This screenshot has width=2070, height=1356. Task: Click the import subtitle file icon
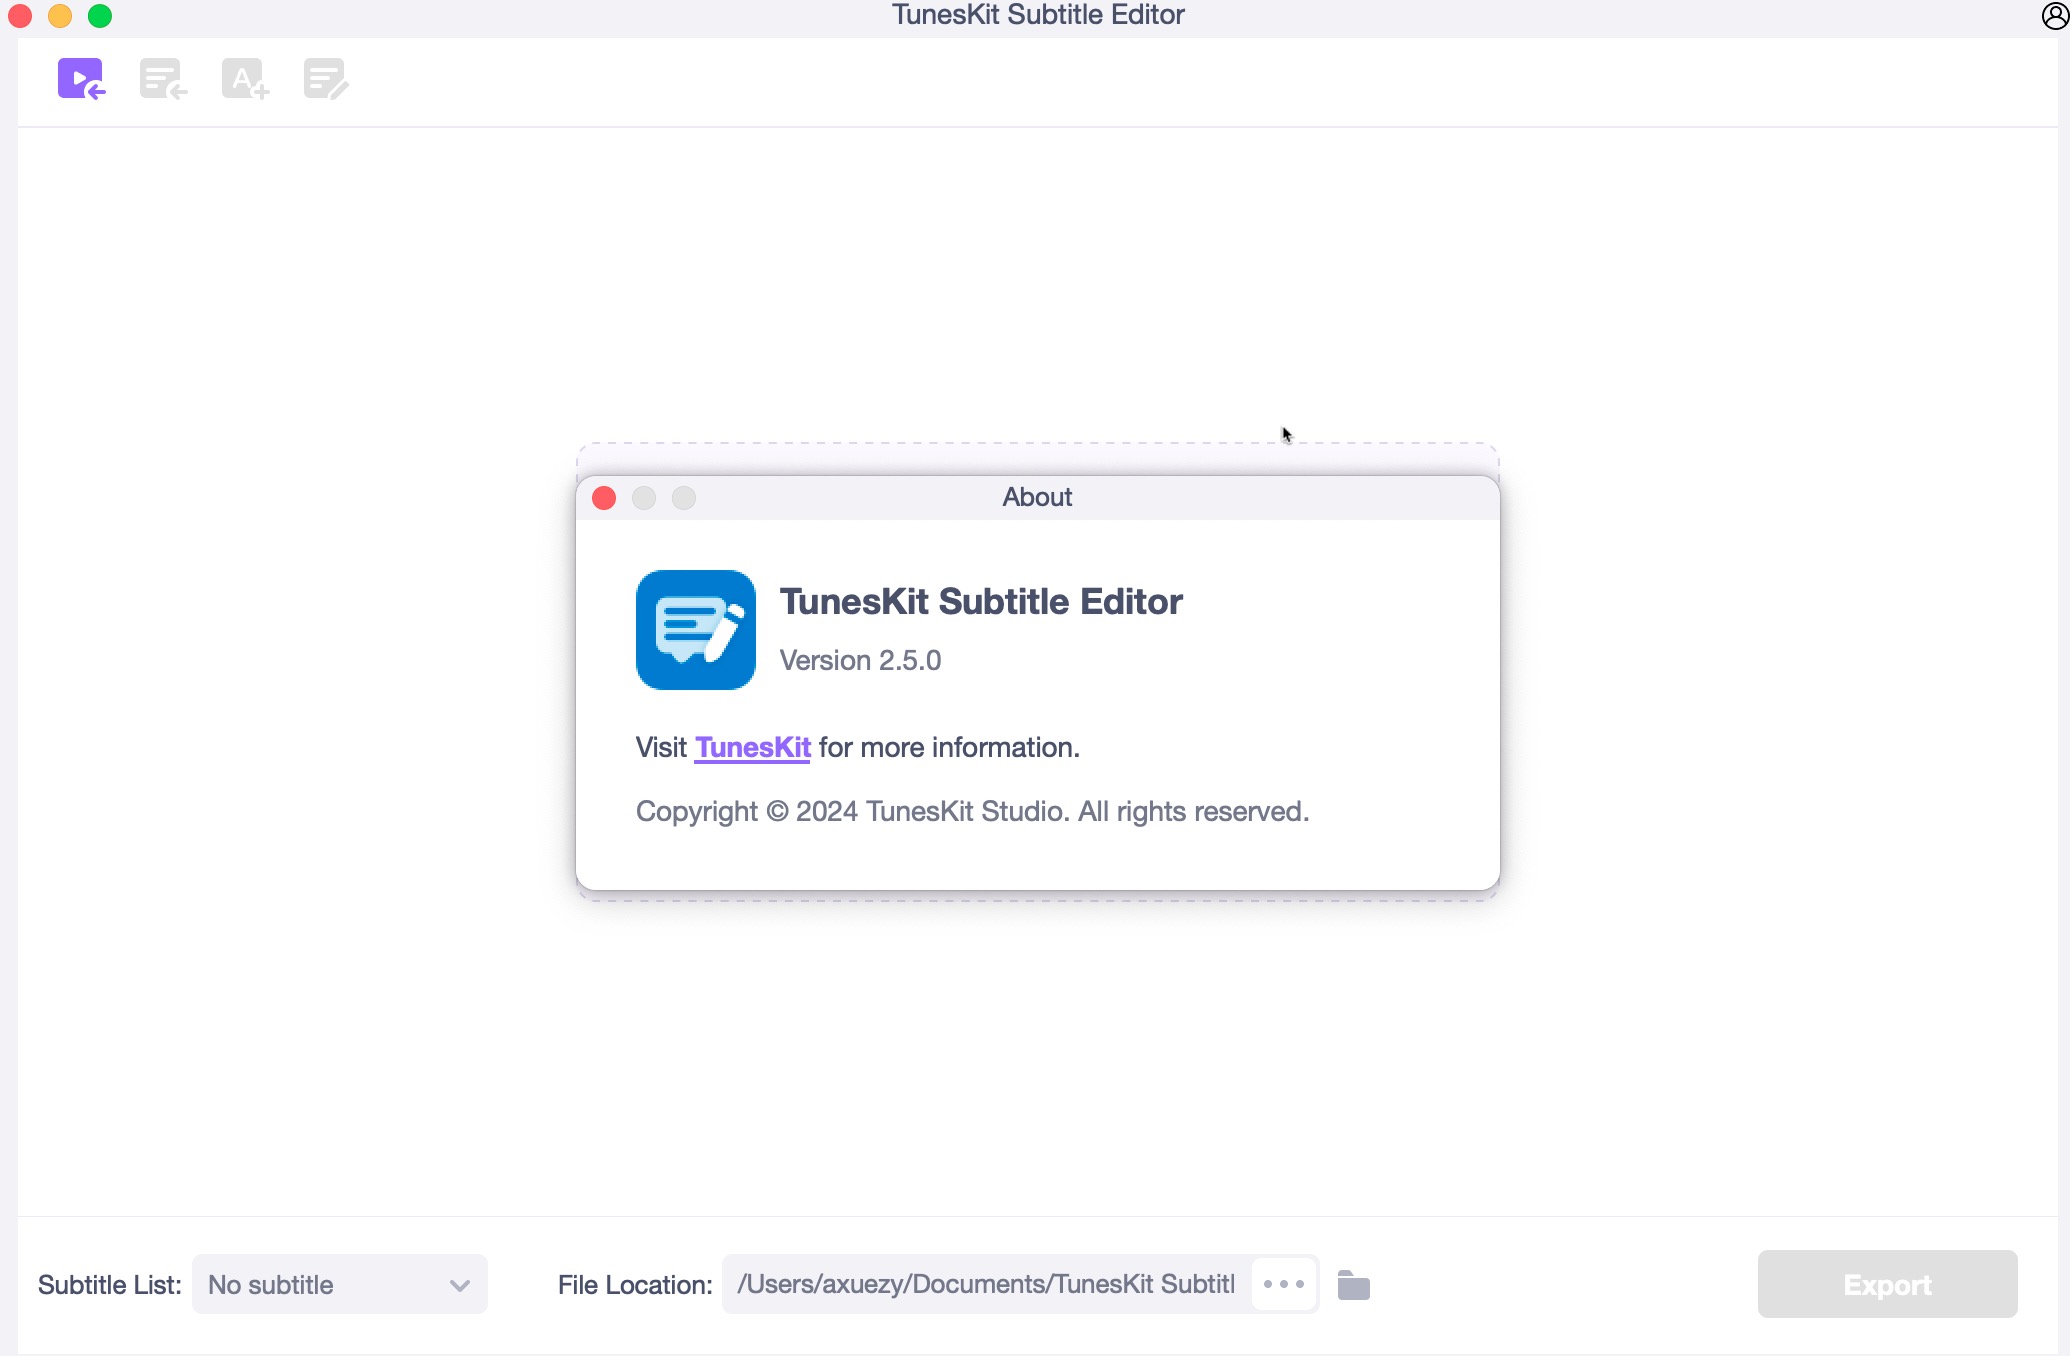click(x=163, y=79)
